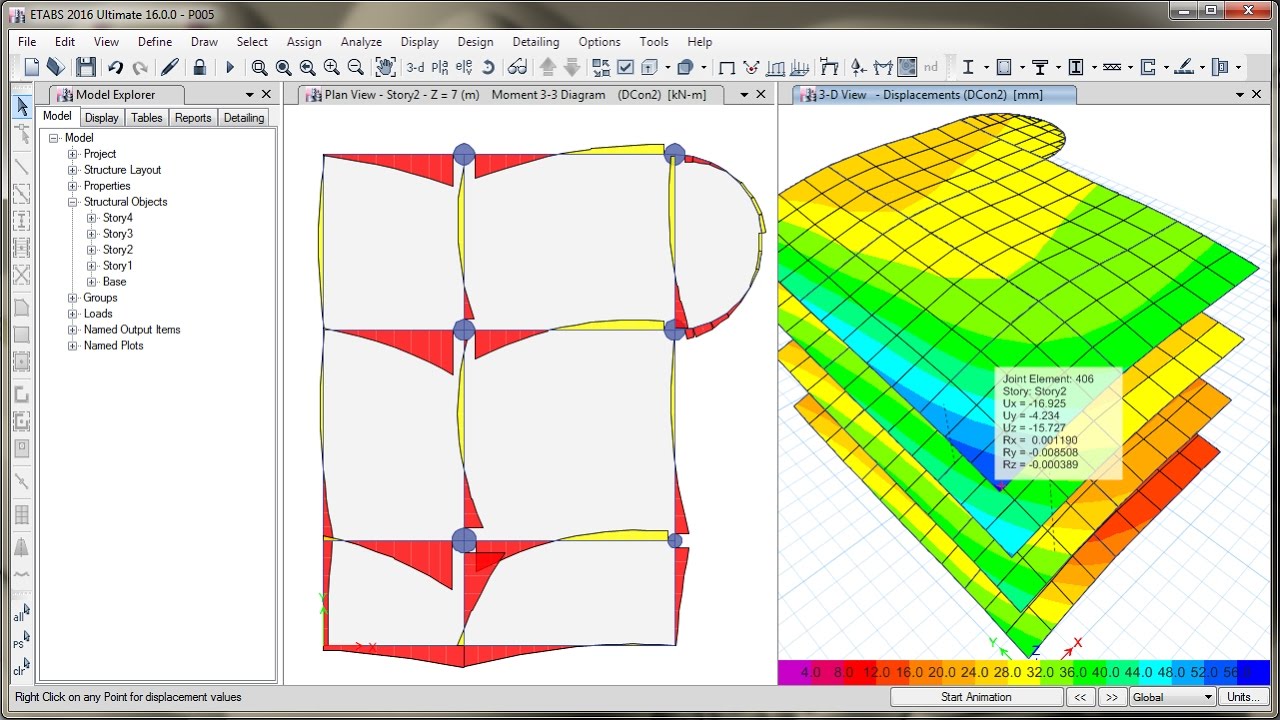Click the Rotate 3D View icon

[488, 67]
